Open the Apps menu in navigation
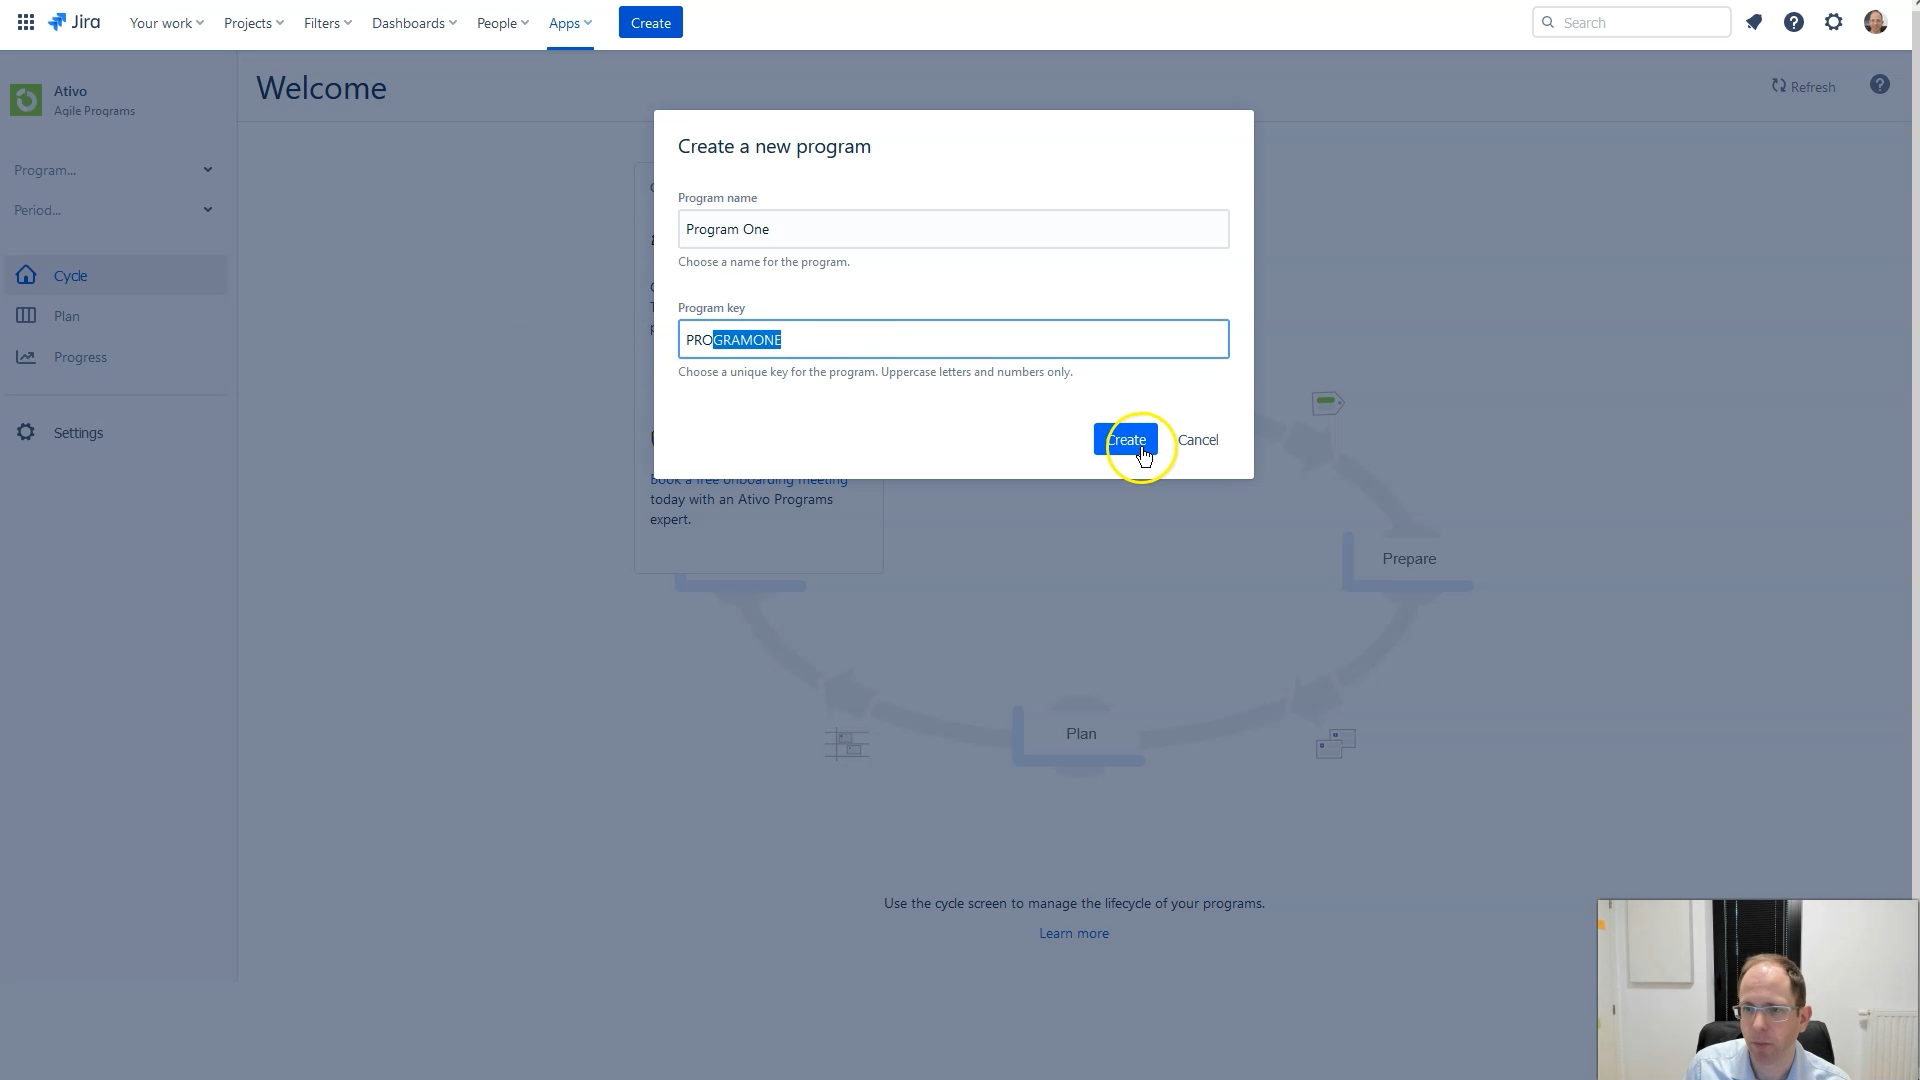 [570, 23]
